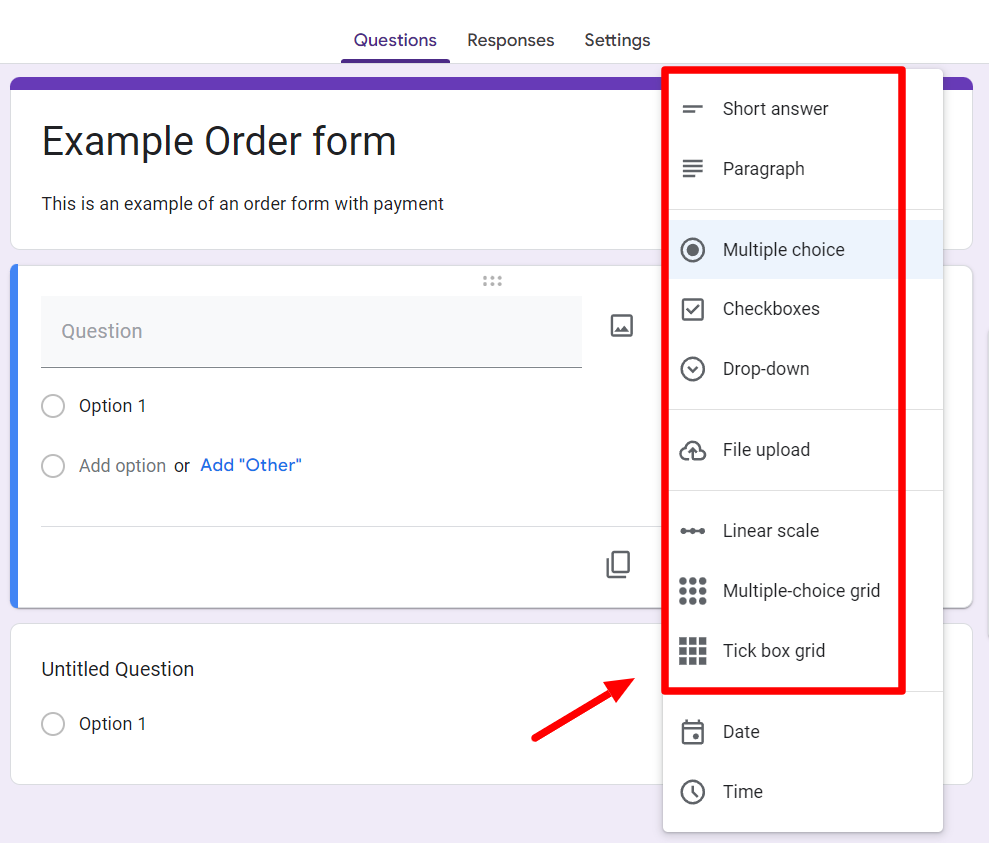The height and width of the screenshot is (843, 989).
Task: Select the Tick box grid question type
Action: pyautogui.click(x=774, y=650)
